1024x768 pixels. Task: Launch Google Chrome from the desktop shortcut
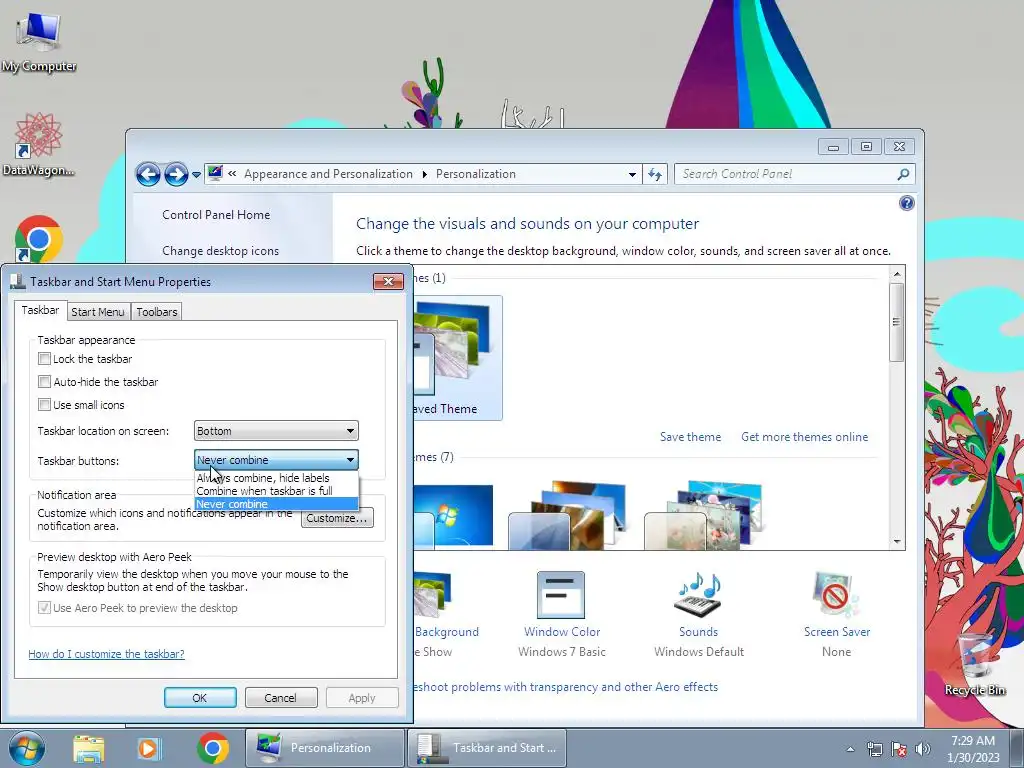tap(39, 239)
